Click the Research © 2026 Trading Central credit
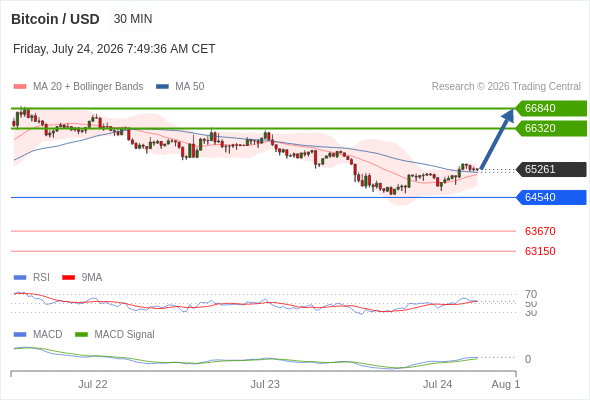The height and width of the screenshot is (400, 590). (506, 87)
